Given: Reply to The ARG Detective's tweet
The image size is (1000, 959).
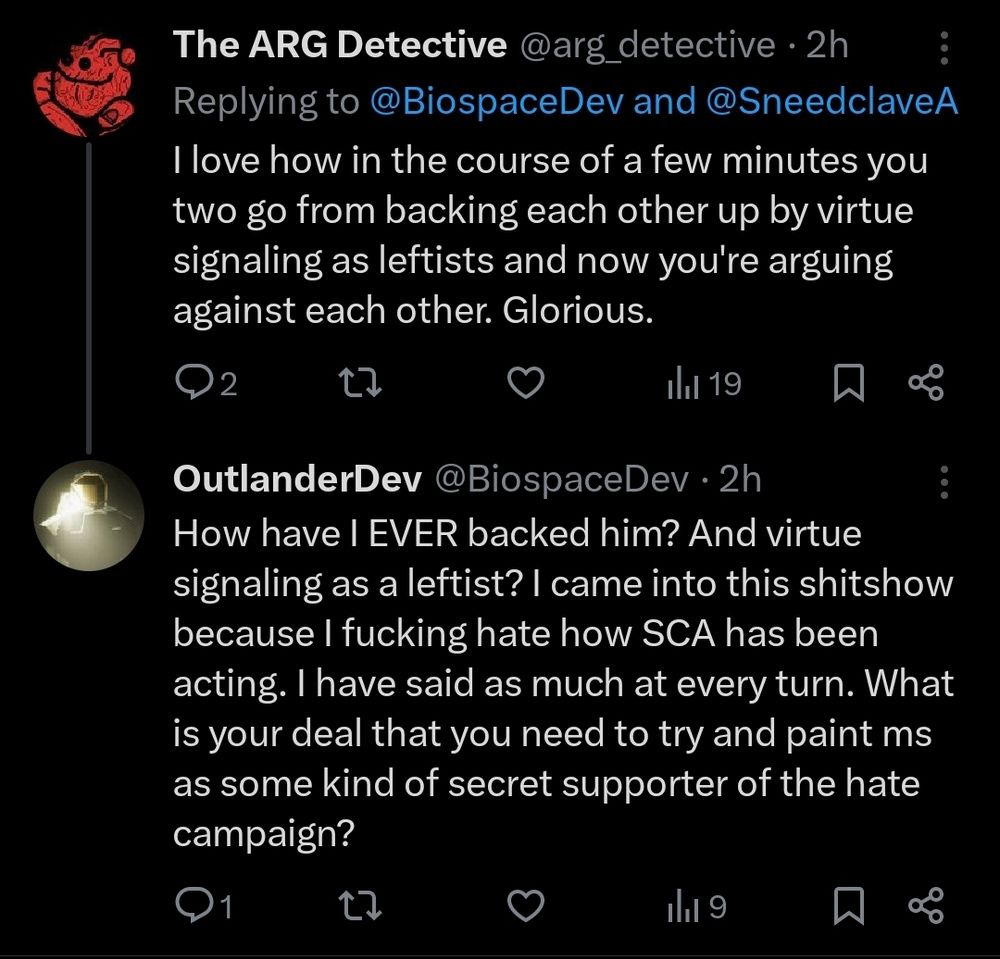Looking at the screenshot, I should pos(192,384).
